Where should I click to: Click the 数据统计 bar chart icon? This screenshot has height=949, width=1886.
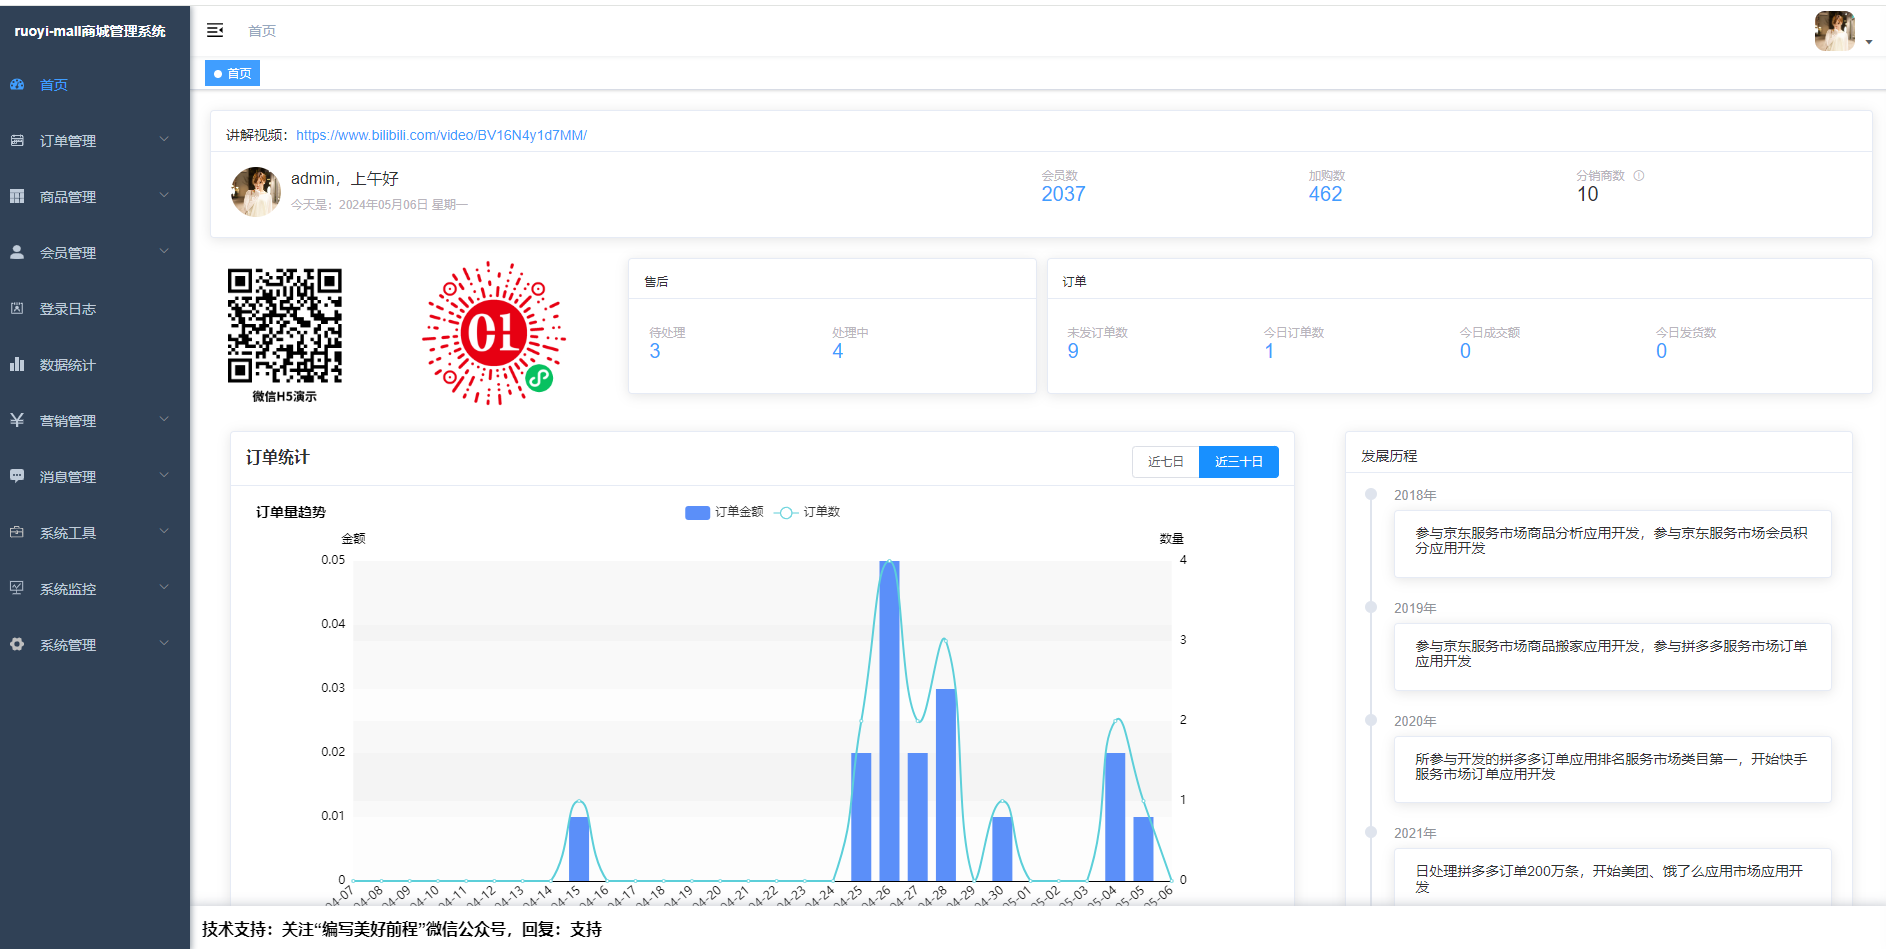(17, 365)
